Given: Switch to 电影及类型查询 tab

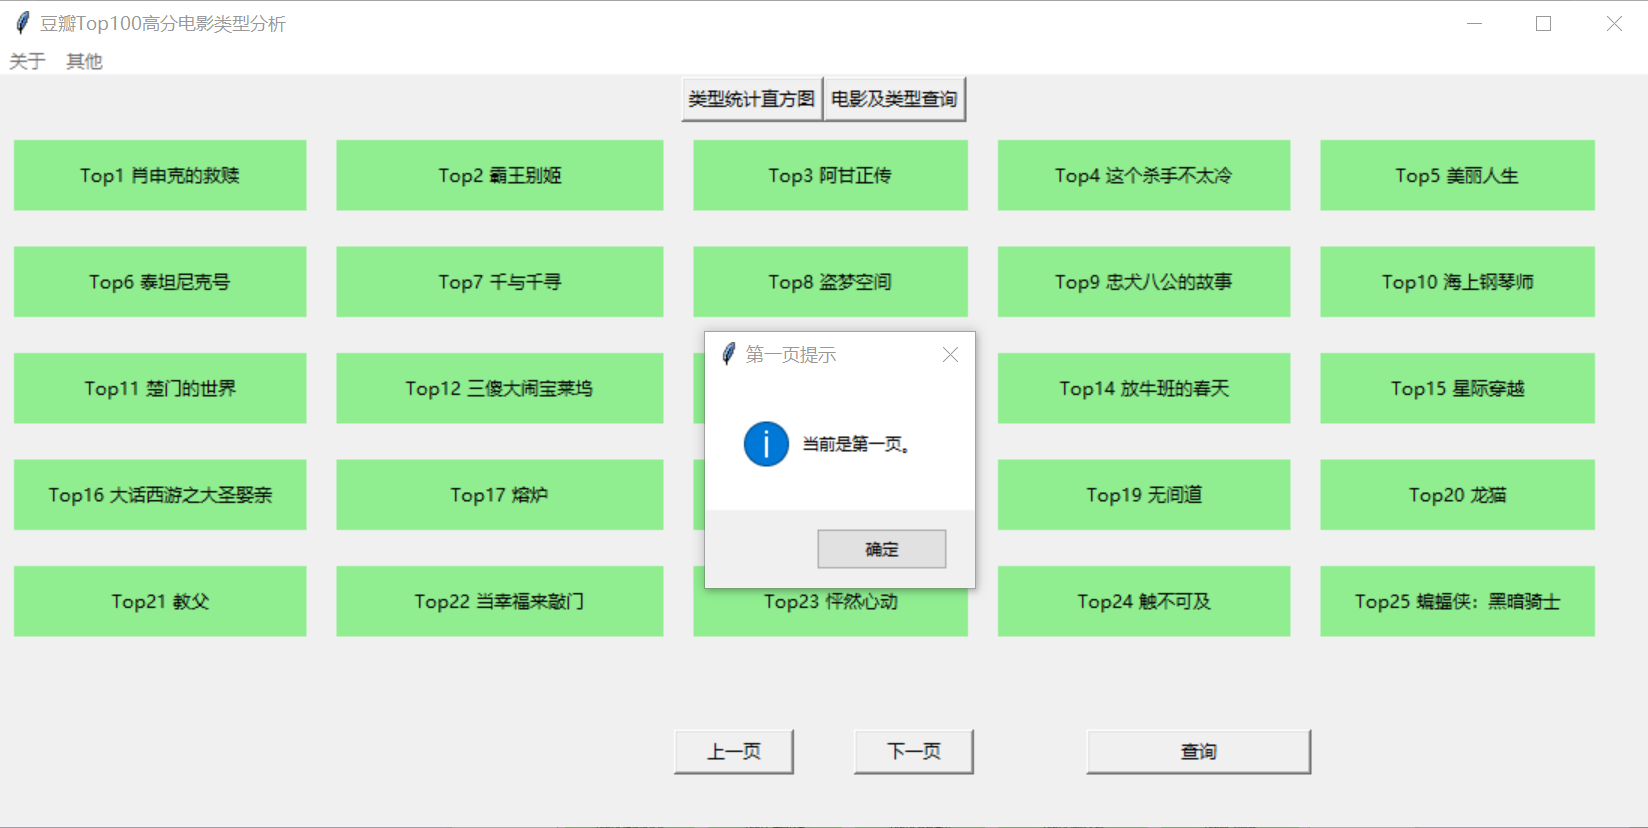Looking at the screenshot, I should (894, 99).
